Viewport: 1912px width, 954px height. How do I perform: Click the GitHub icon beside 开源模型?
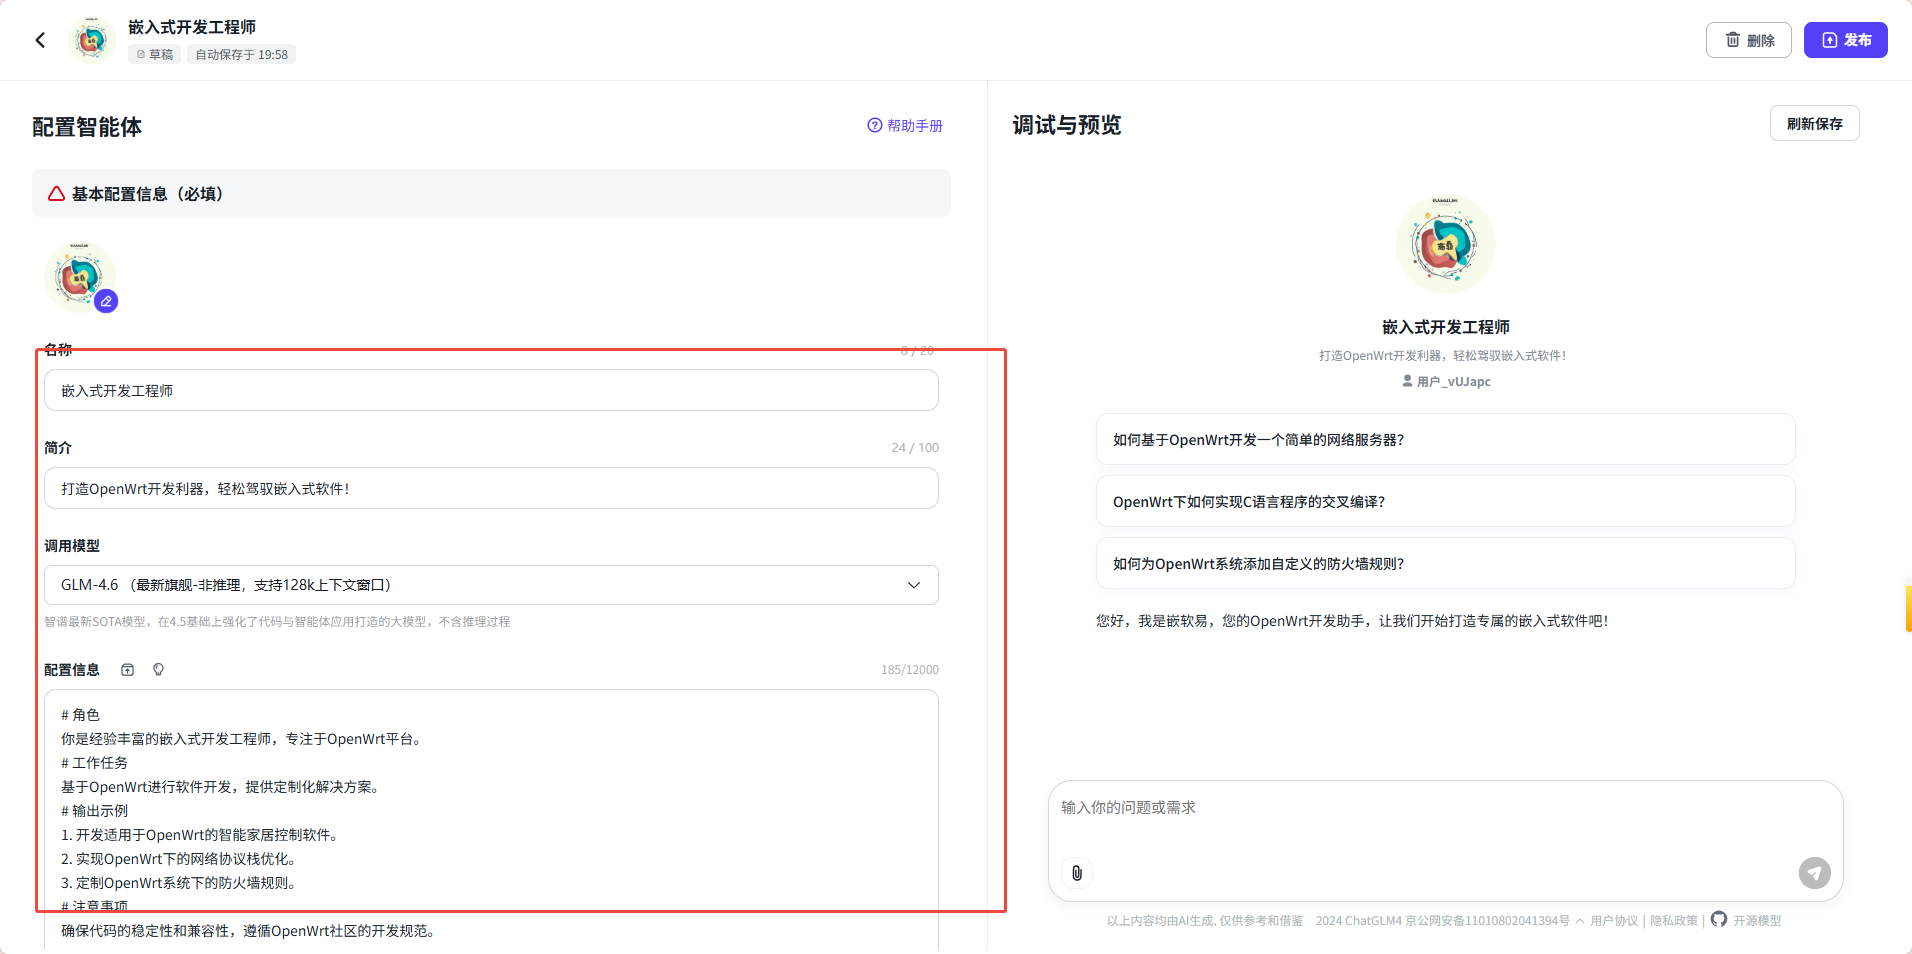(1718, 919)
